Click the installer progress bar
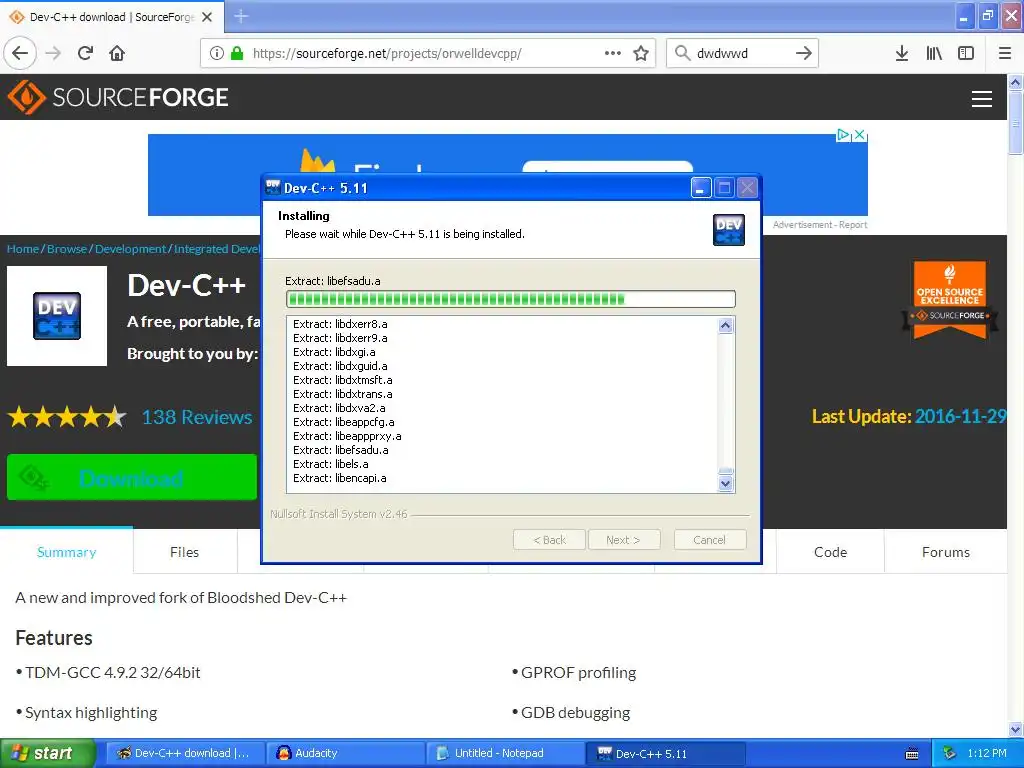The height and width of the screenshot is (768, 1024). click(x=511, y=299)
